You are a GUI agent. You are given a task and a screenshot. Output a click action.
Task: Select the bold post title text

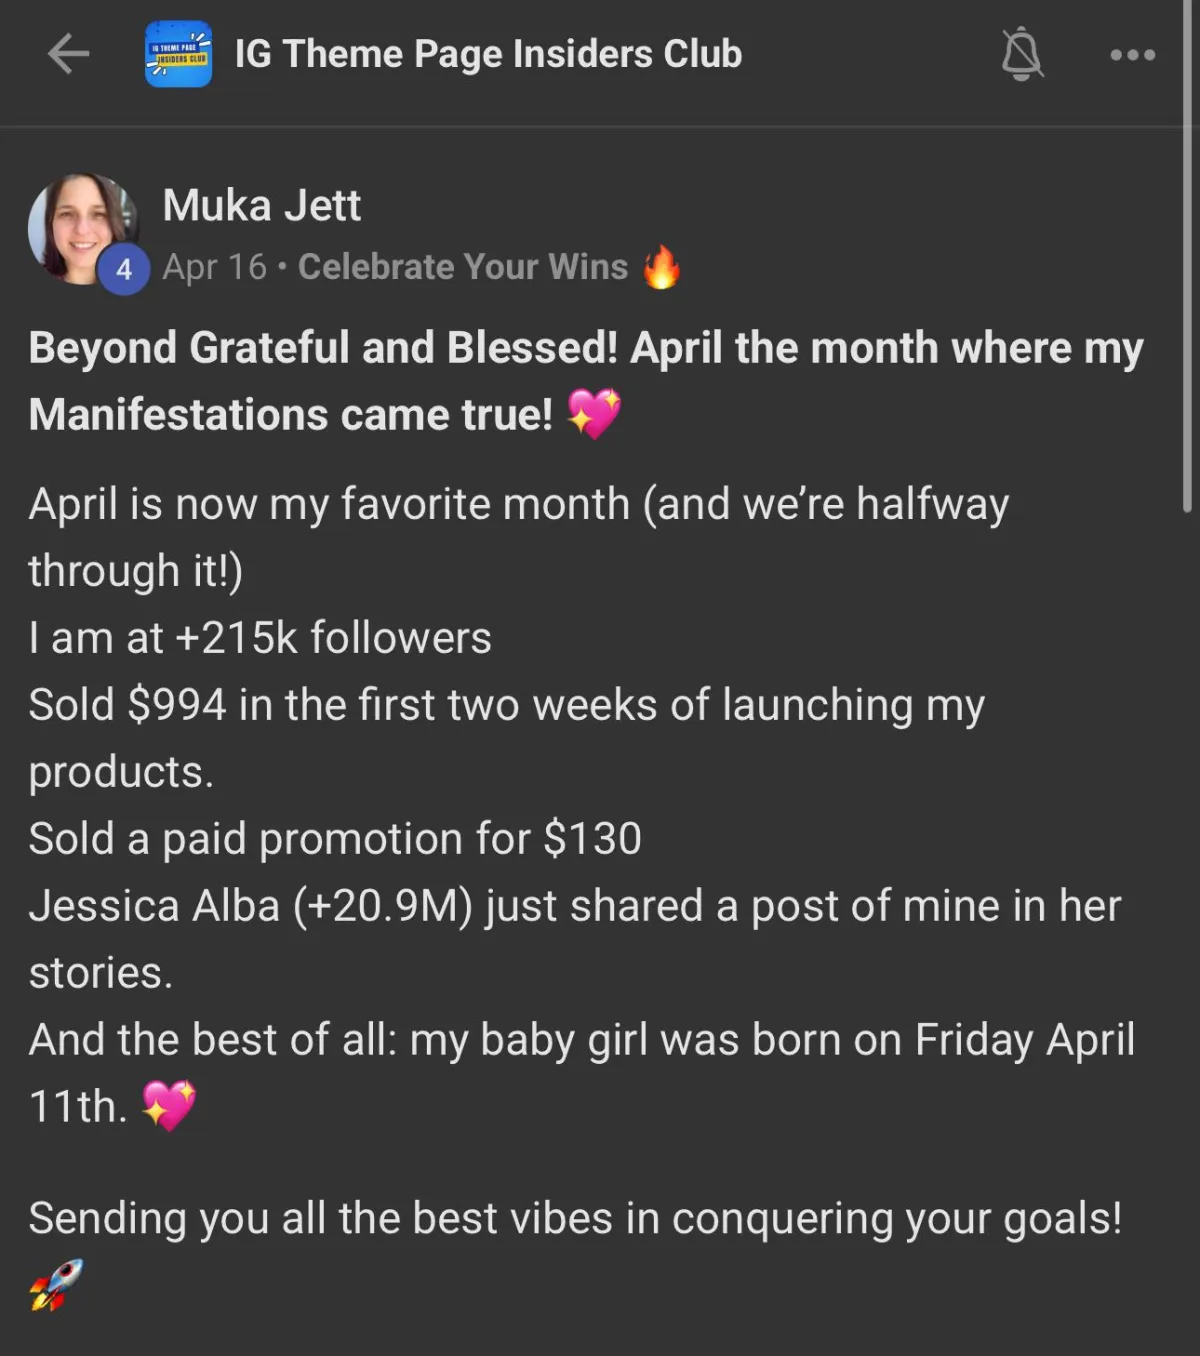click(586, 381)
